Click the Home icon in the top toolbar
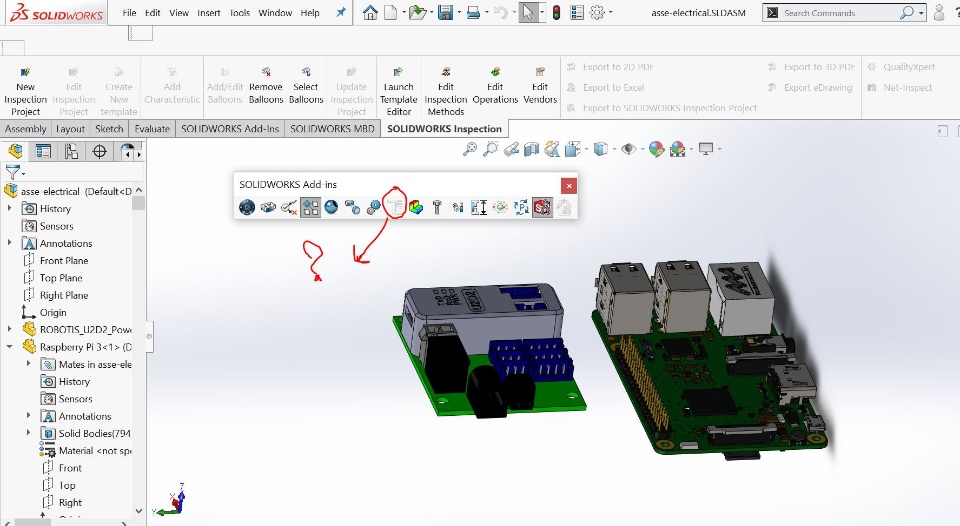This screenshot has width=960, height=526. coord(370,12)
